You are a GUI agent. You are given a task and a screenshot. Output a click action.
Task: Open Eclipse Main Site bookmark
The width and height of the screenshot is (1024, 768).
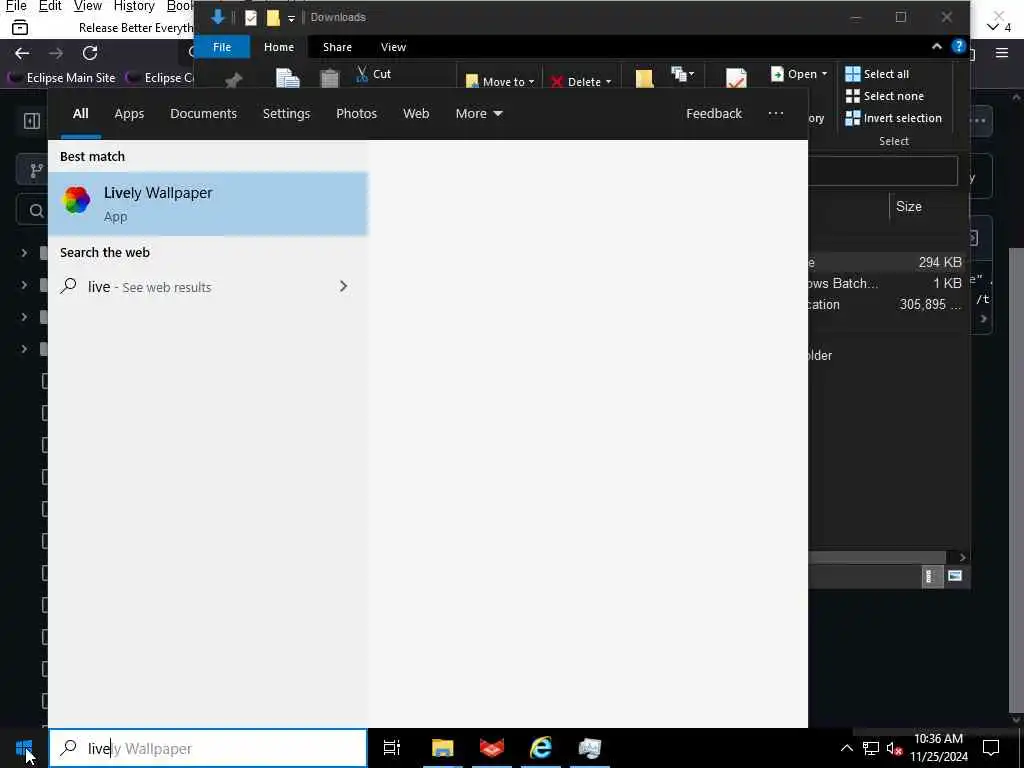coord(62,78)
